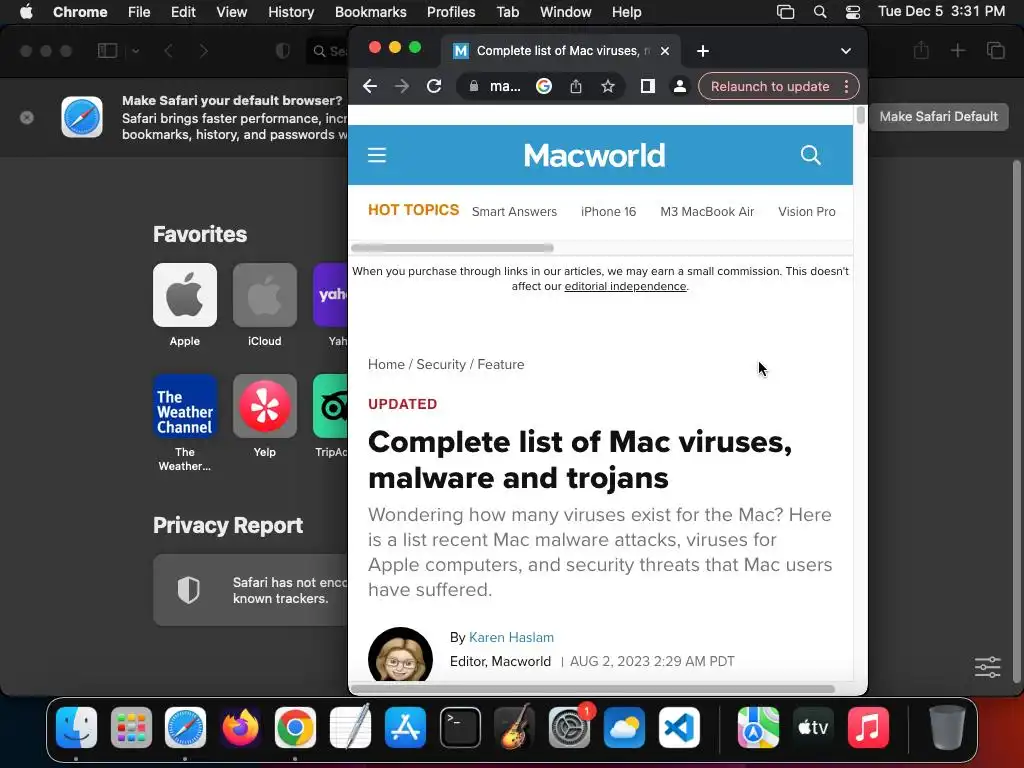This screenshot has width=1024, height=768.
Task: Open Apple favorite in Safari
Action: pyautogui.click(x=185, y=295)
